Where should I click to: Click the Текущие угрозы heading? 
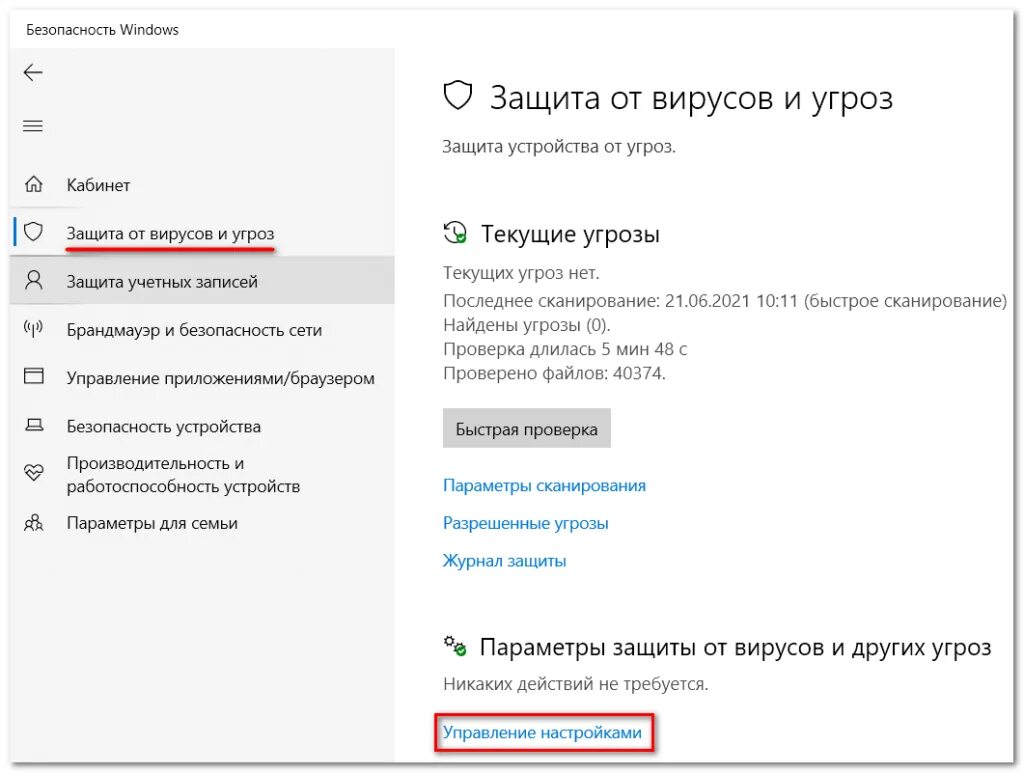[x=570, y=233]
